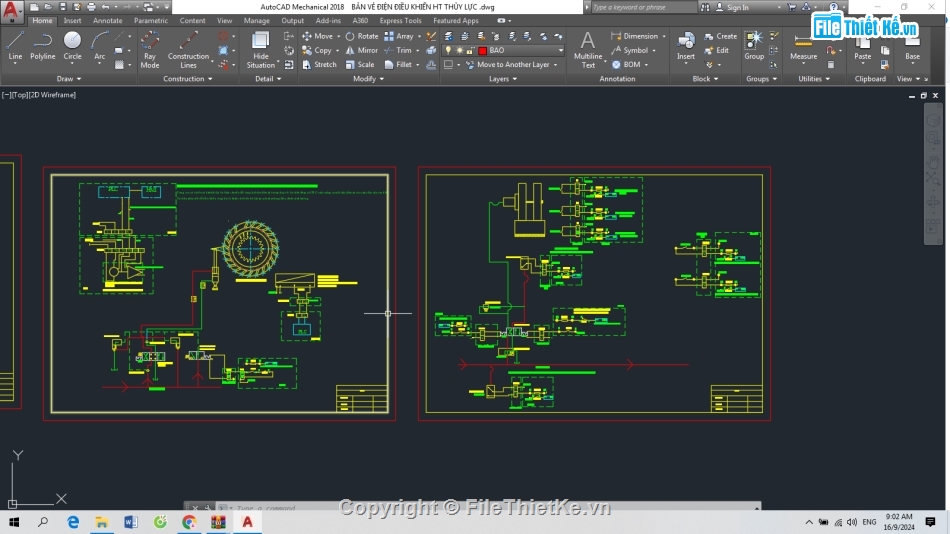Switch to the Parametric ribbon tab
The width and height of the screenshot is (950, 534).
(x=151, y=21)
